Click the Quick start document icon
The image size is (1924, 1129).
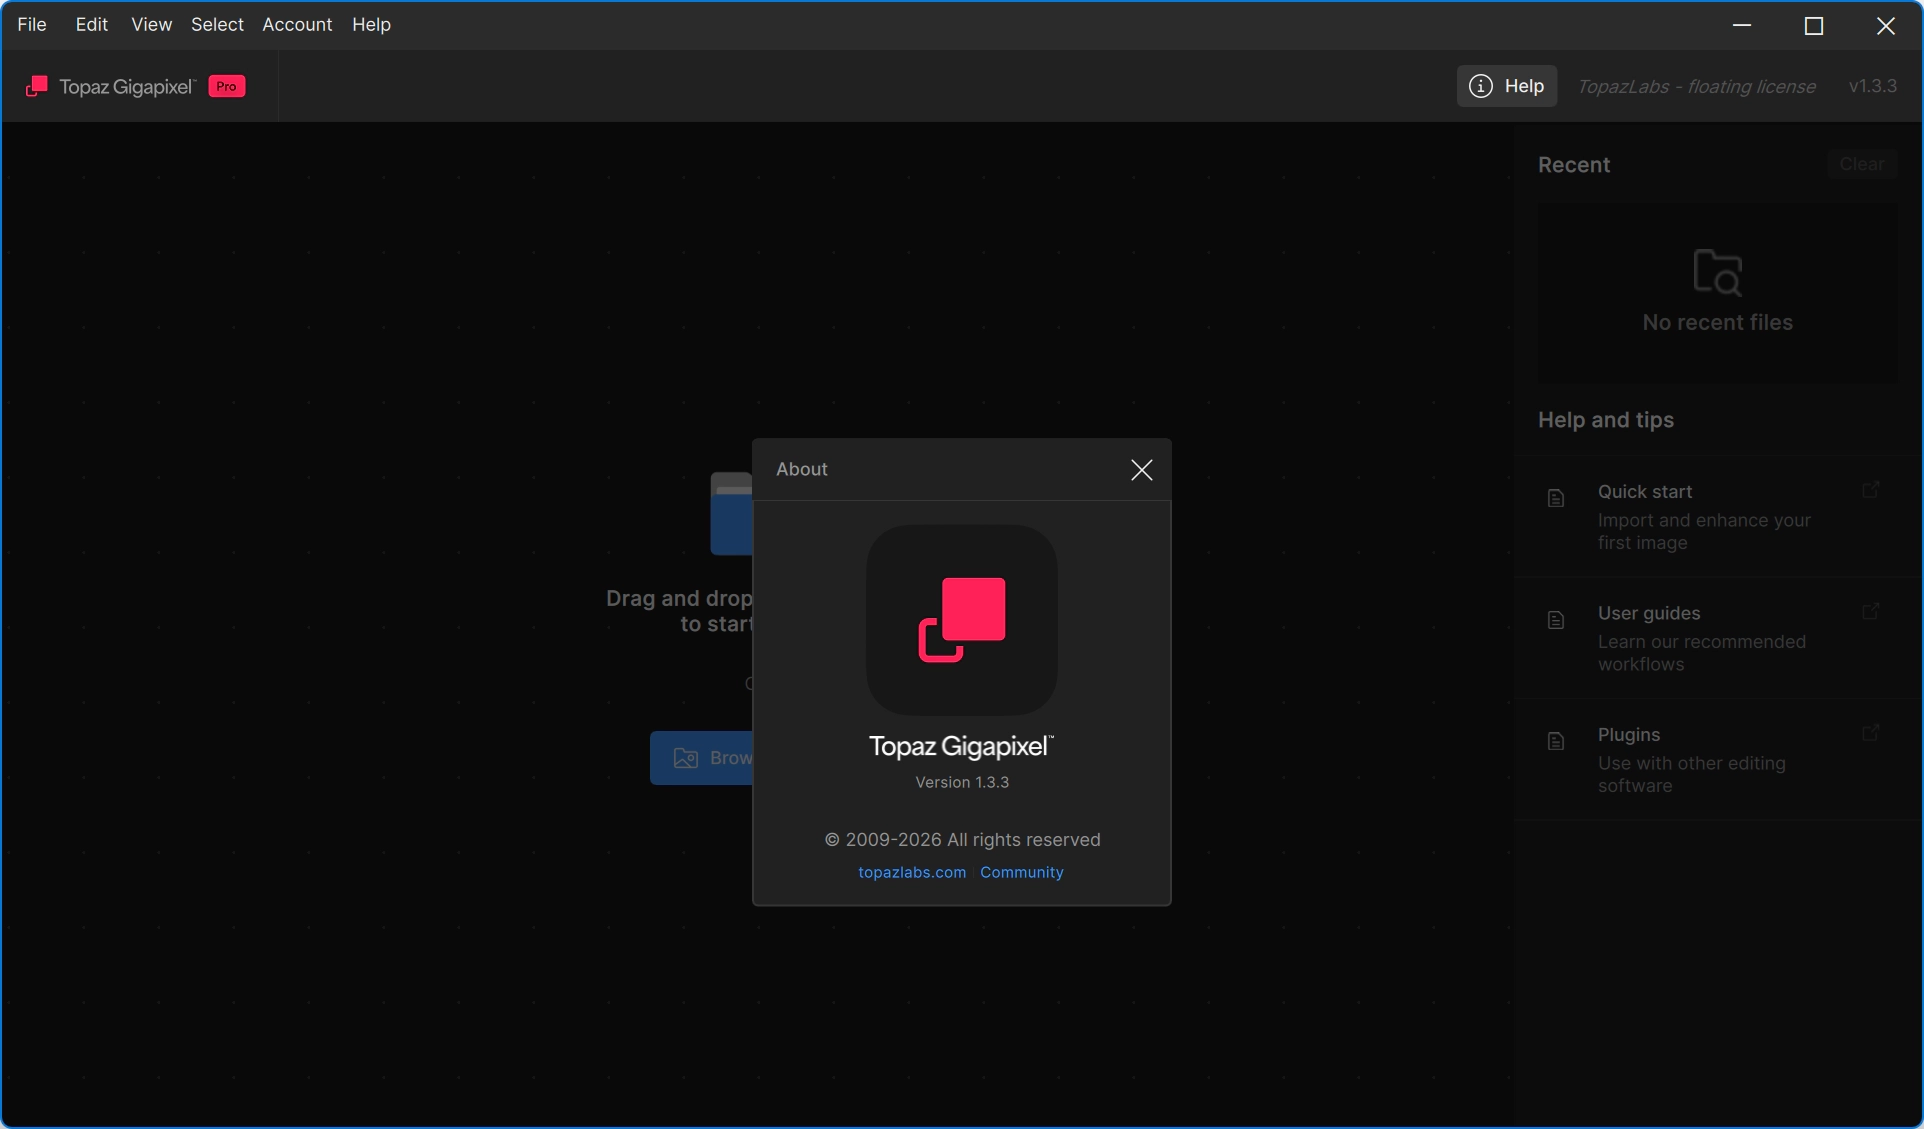point(1555,498)
